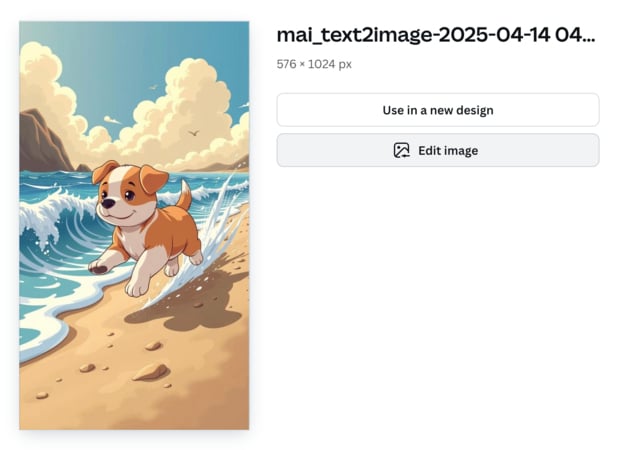
Task: Click the largest pebble on the sand
Action: pos(150,372)
